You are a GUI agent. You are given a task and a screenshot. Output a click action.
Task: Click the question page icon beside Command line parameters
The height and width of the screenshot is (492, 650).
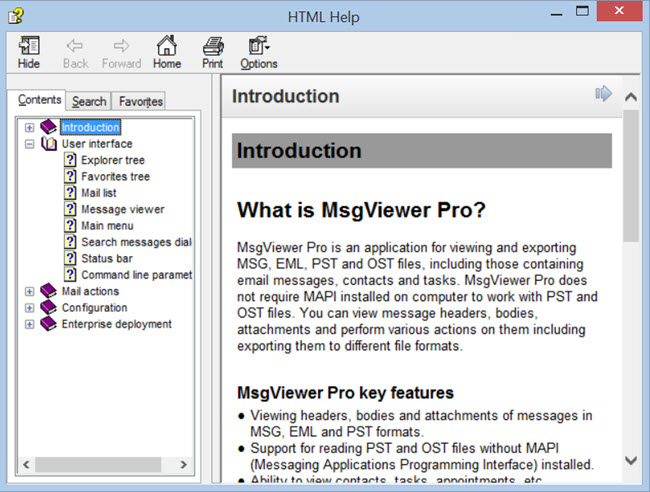70,274
